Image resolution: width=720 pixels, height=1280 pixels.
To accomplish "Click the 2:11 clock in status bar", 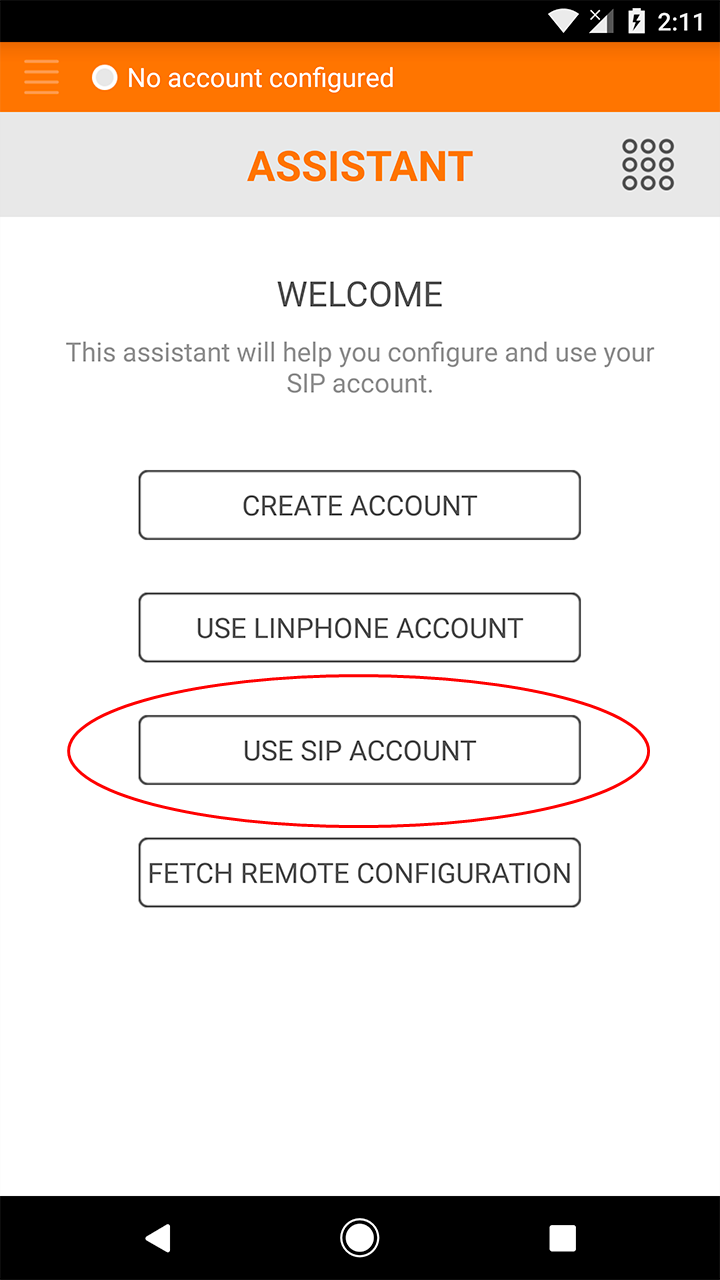I will [680, 22].
